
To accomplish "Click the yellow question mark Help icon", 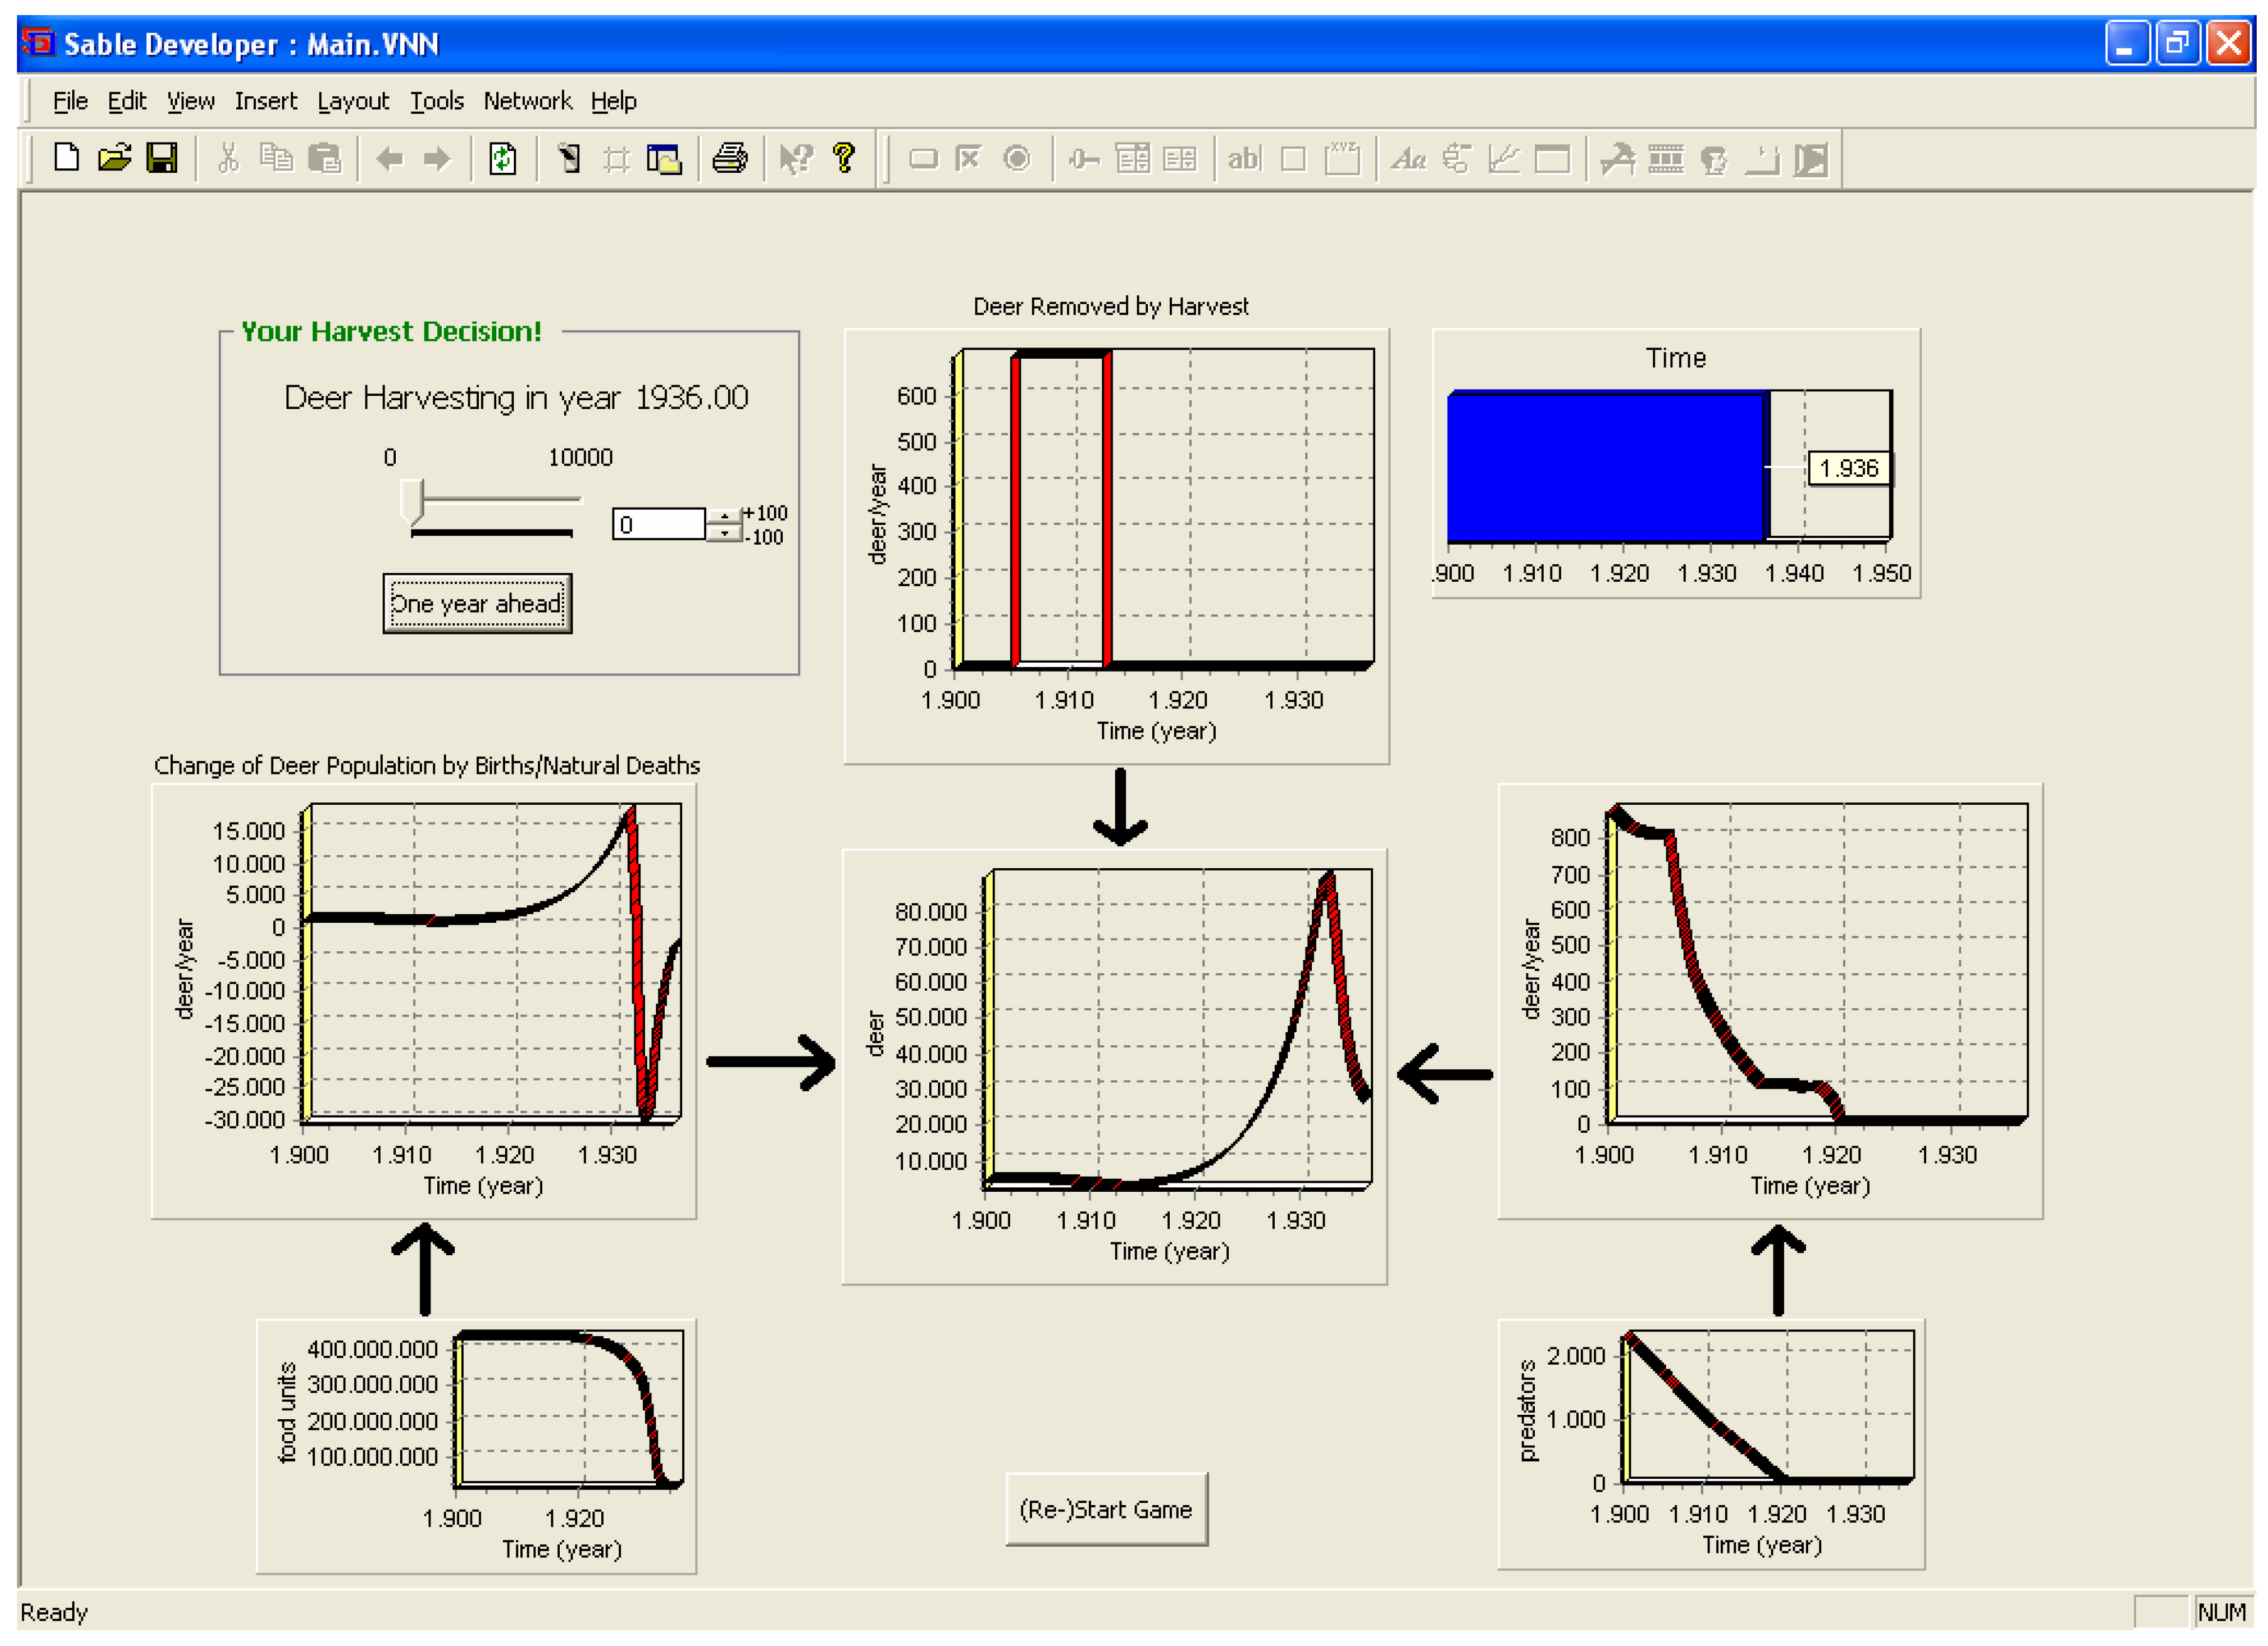I will pyautogui.click(x=843, y=158).
